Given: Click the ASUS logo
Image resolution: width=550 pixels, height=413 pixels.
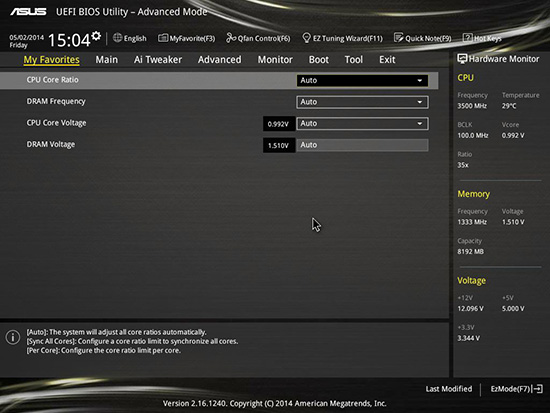Looking at the screenshot, I should tap(28, 12).
